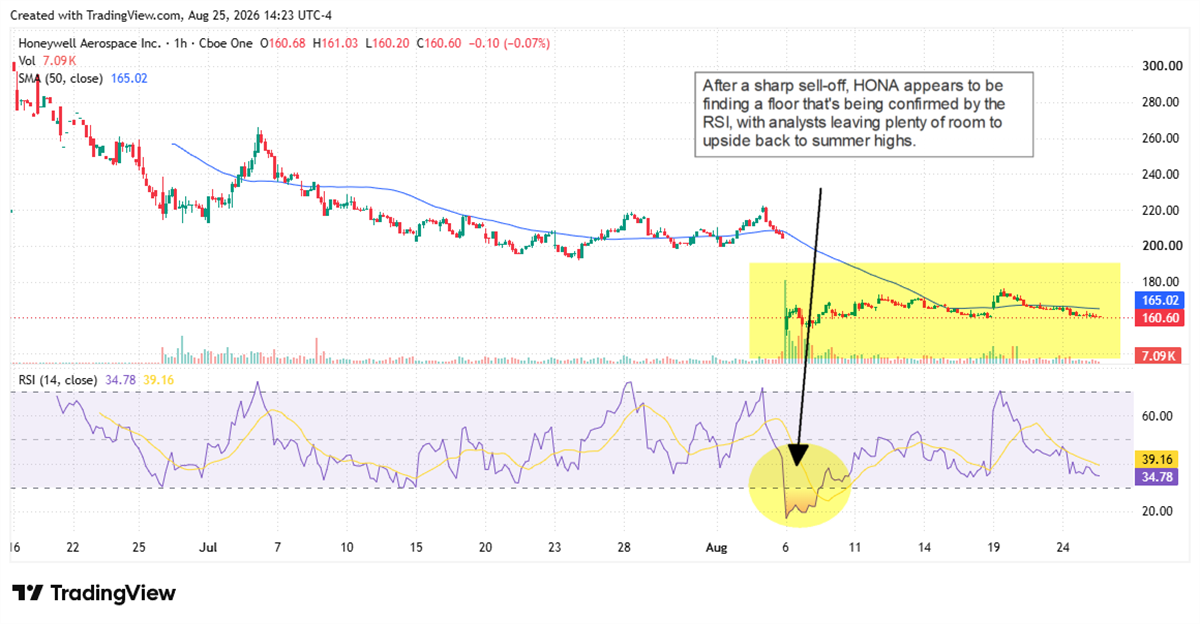Image resolution: width=1200 pixels, height=624 pixels.
Task: Click the 240.00 price axis label
Action: coord(1161,174)
